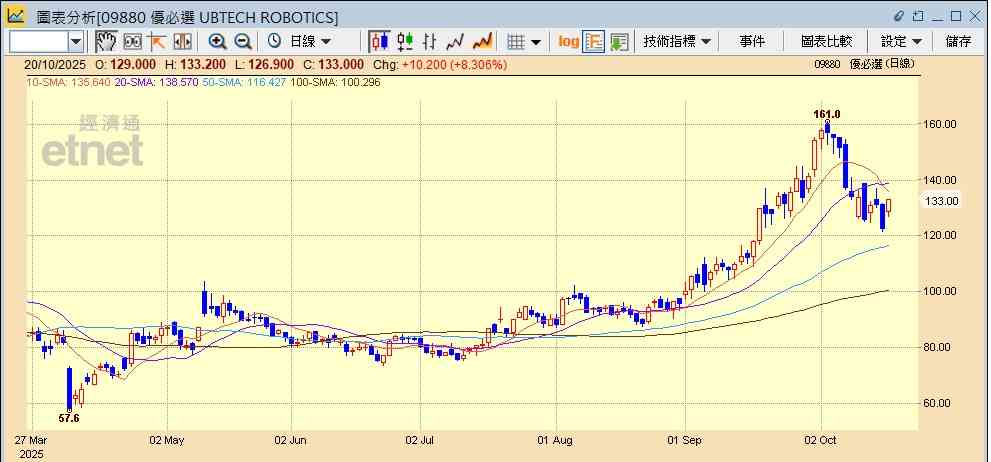Toggle the green download arrow panel icon
Viewport: 991px width, 462px height.
pyautogui.click(x=619, y=41)
